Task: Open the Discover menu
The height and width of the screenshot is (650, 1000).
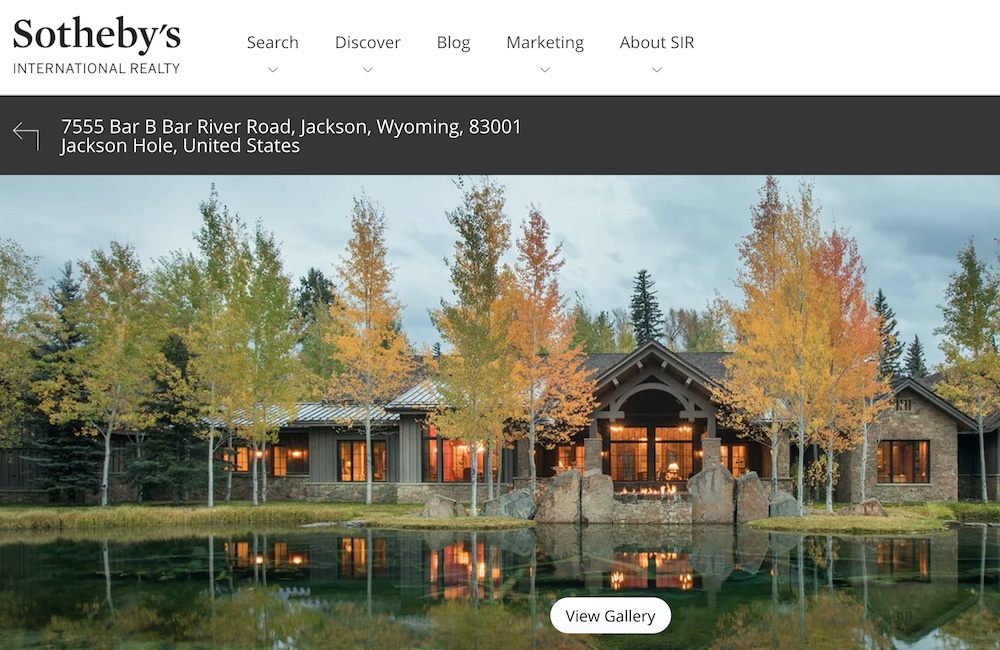Action: pos(368,42)
